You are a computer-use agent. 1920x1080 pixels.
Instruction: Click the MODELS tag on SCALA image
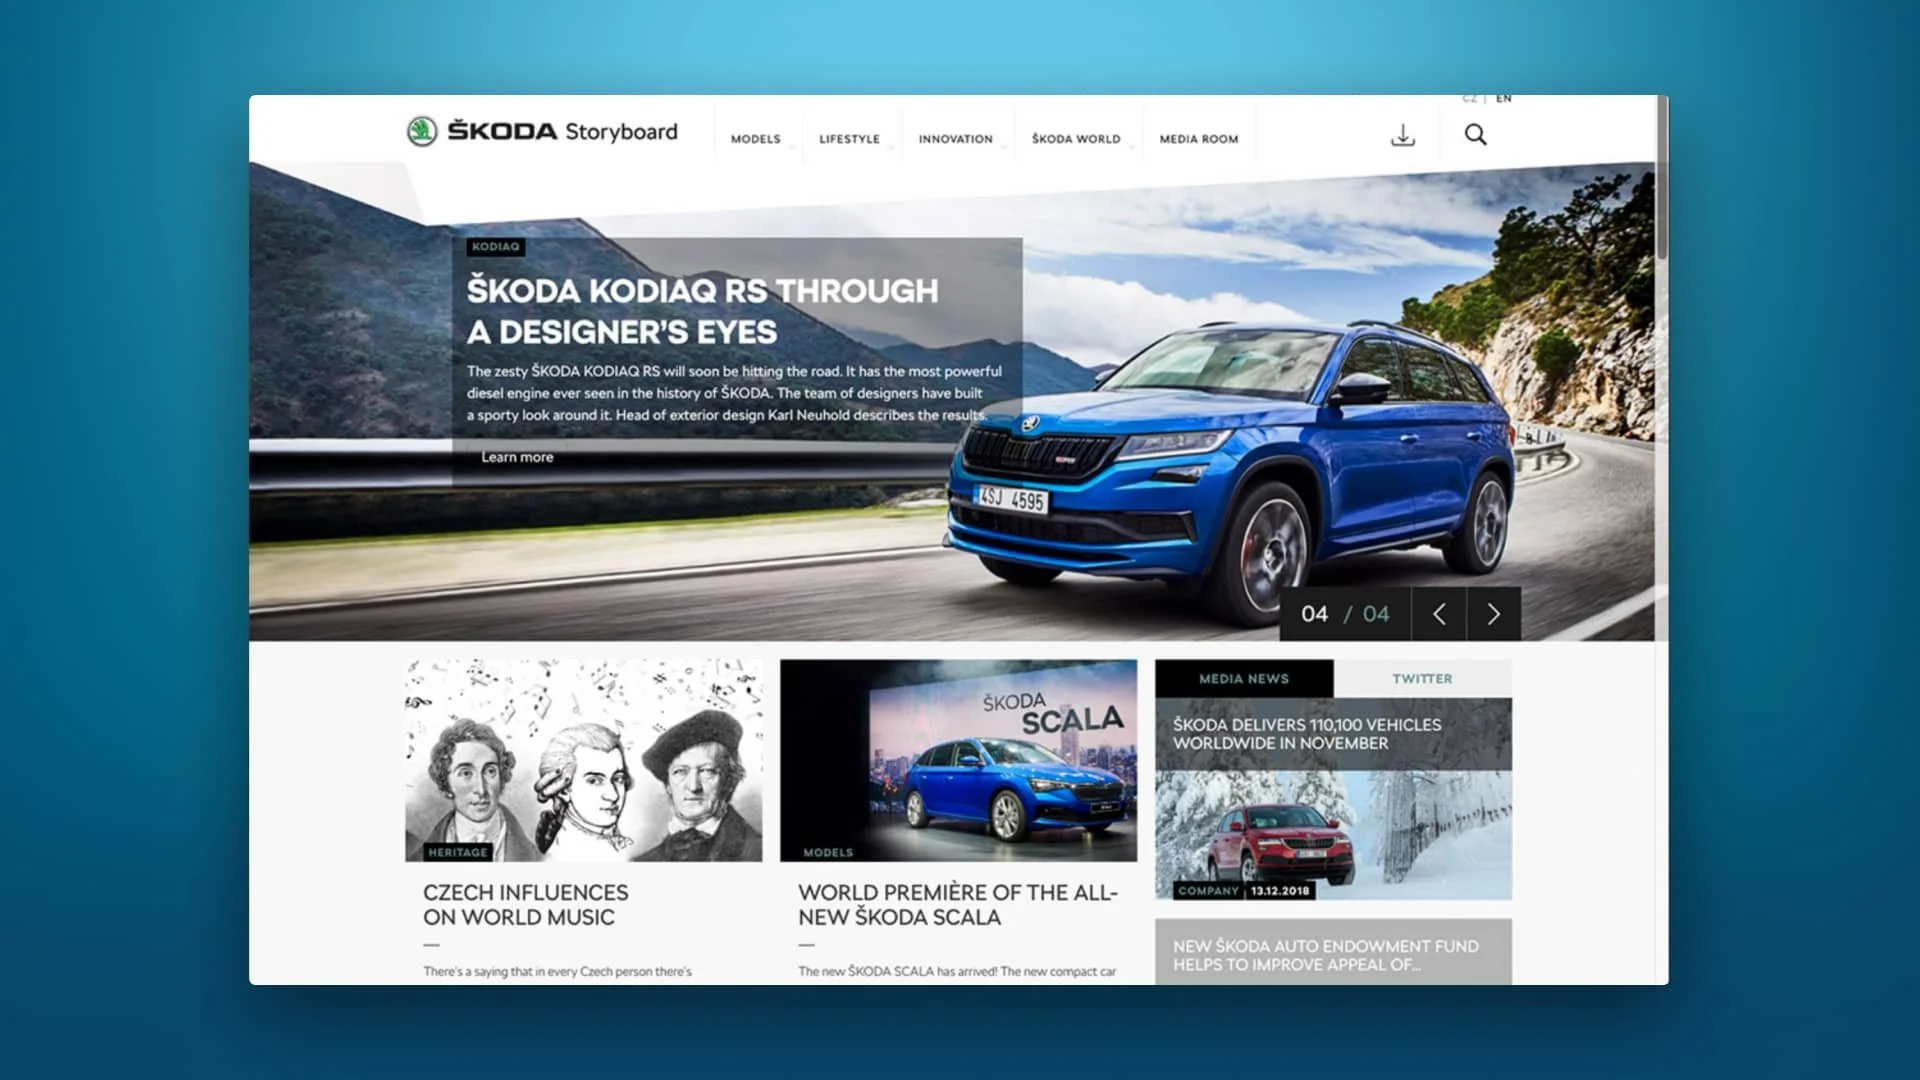point(829,853)
